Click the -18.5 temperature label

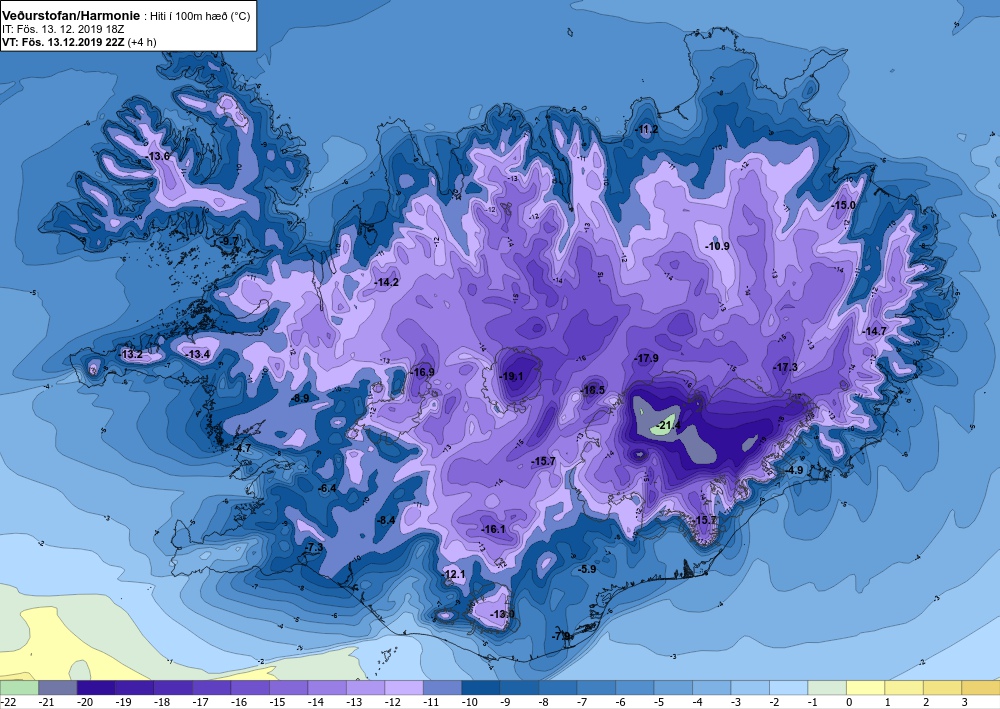pyautogui.click(x=592, y=390)
